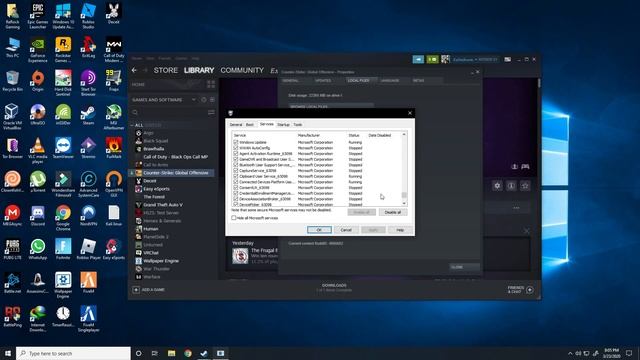Viewport: 640px width, 360px height.
Task: Click Cancel in System Configuration
Action: tap(346, 230)
